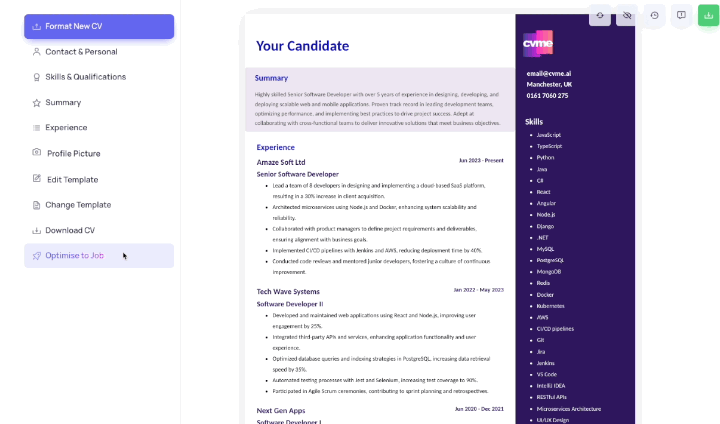This screenshot has width=720, height=424.
Task: Click the camera icon beside Profile Picture
Action: 37,153
